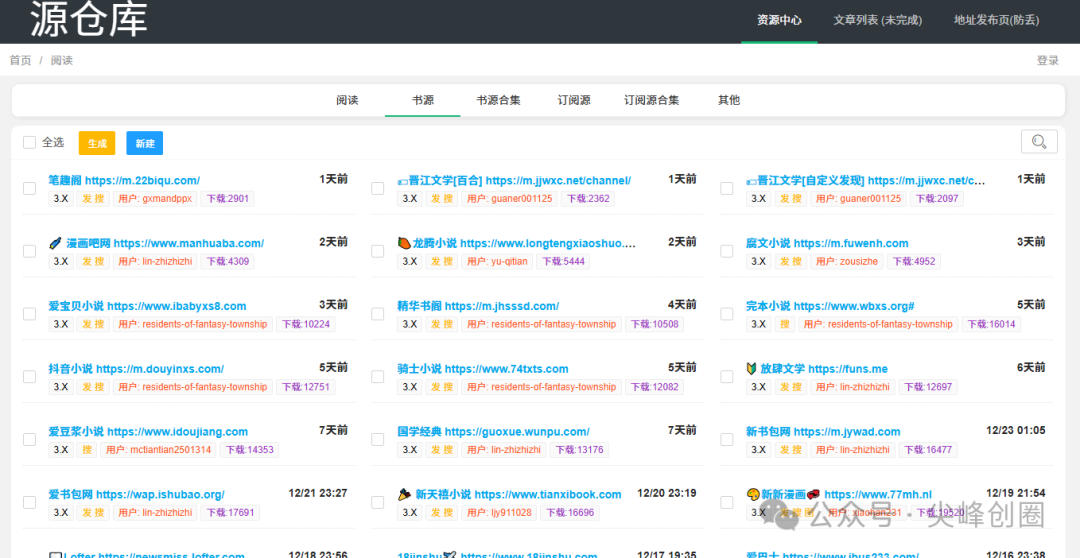Click the 12/21 23:27 timestamp
Viewport: 1080px width, 558px height.
pos(318,493)
